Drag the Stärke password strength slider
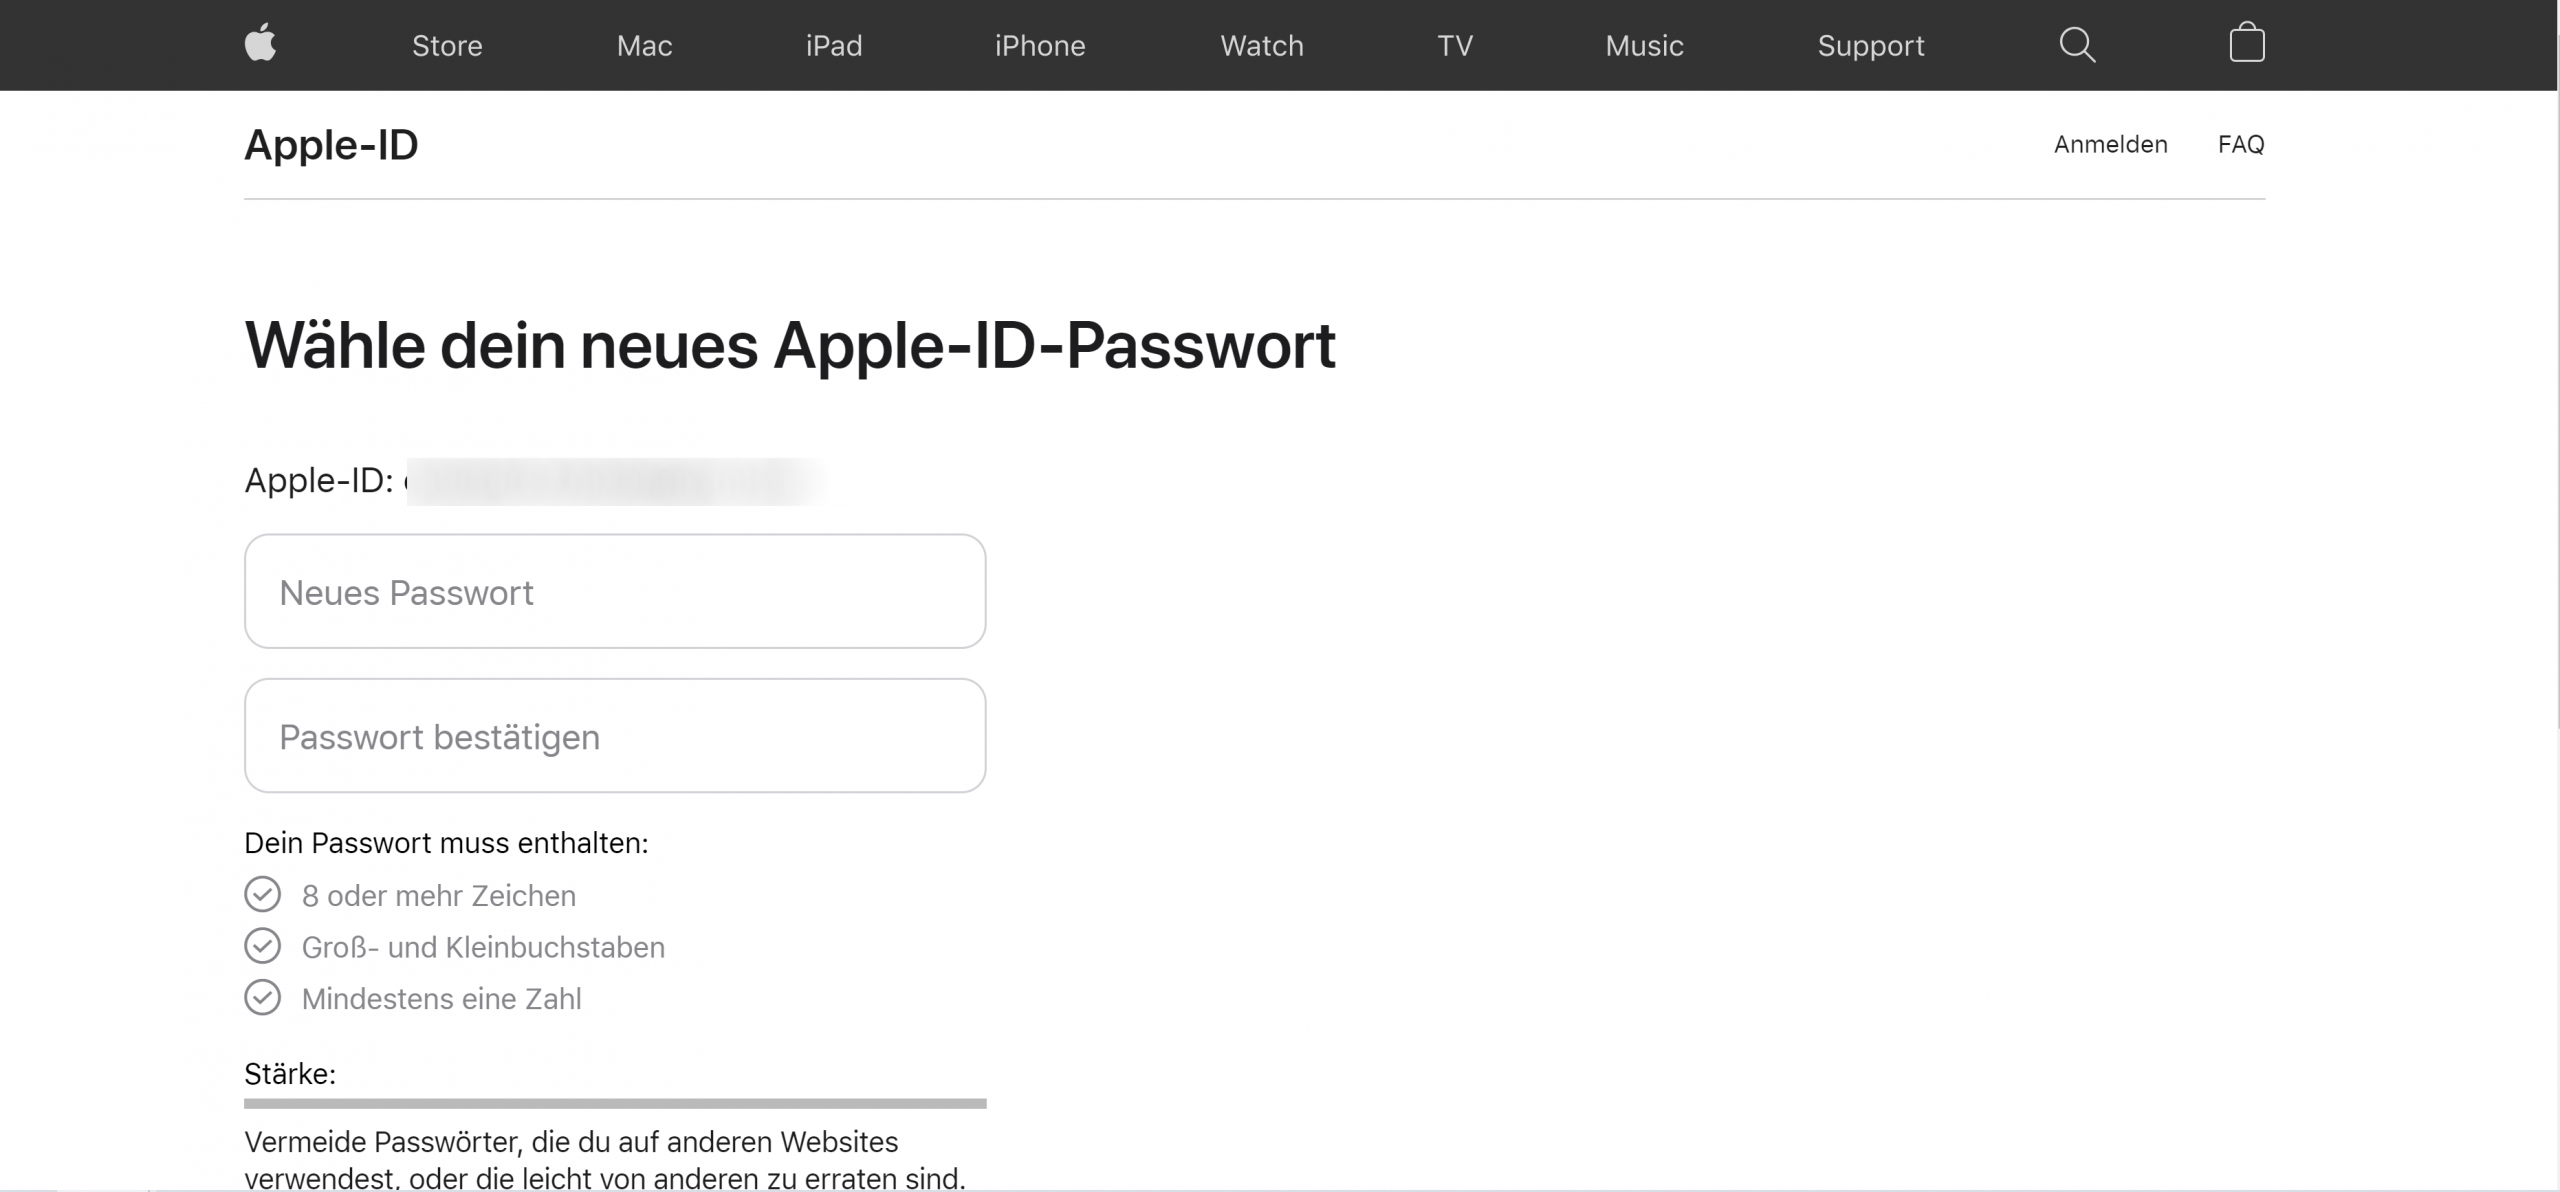 coord(616,1104)
